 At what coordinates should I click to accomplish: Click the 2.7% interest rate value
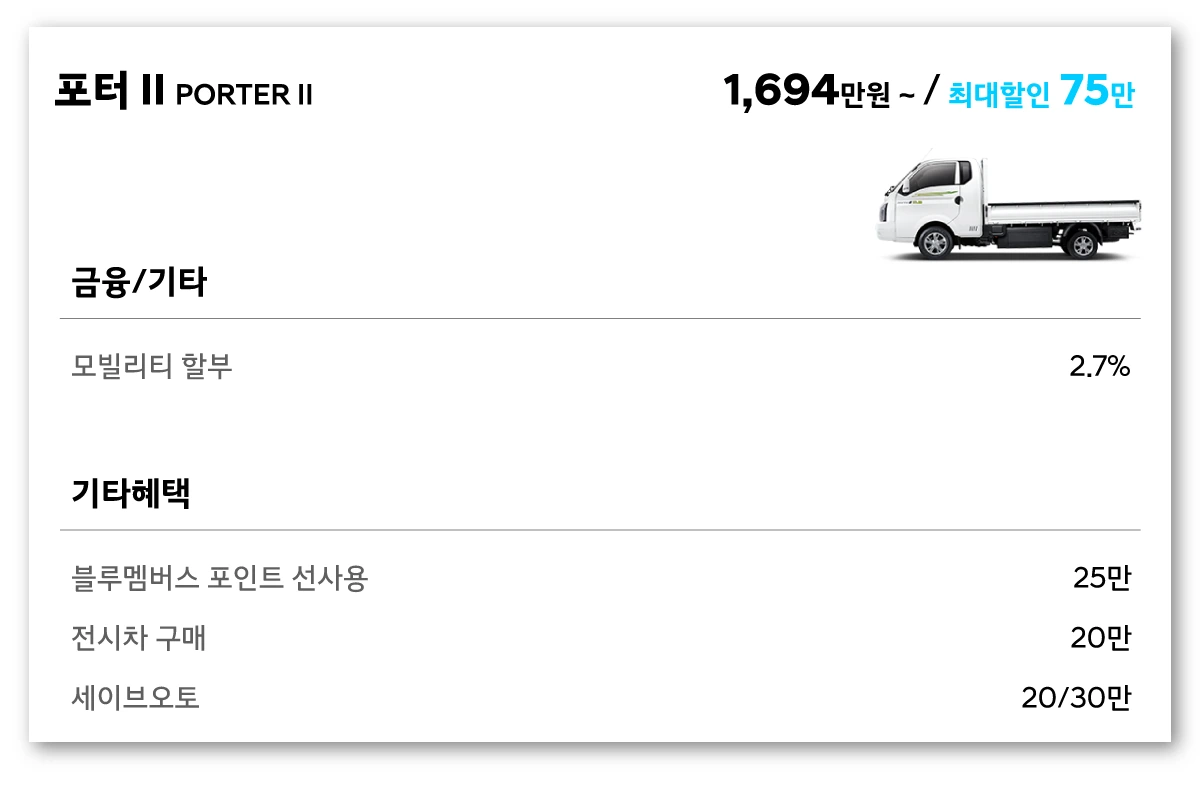[1099, 367]
